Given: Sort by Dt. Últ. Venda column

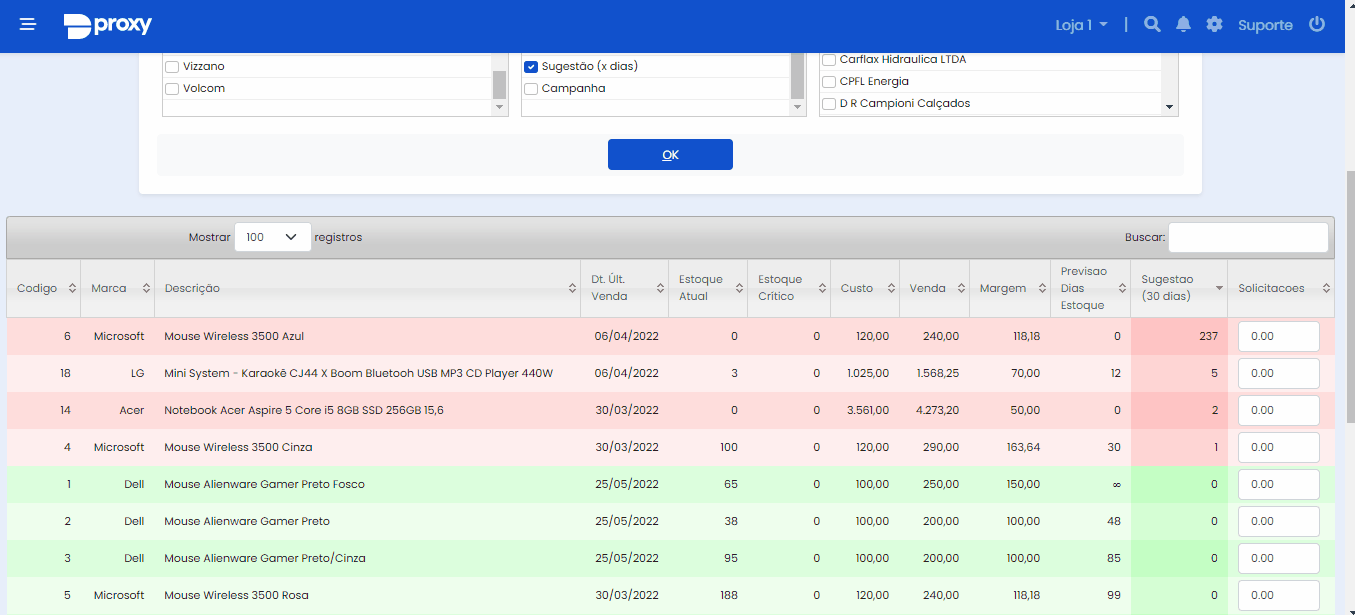Looking at the screenshot, I should [x=624, y=288].
